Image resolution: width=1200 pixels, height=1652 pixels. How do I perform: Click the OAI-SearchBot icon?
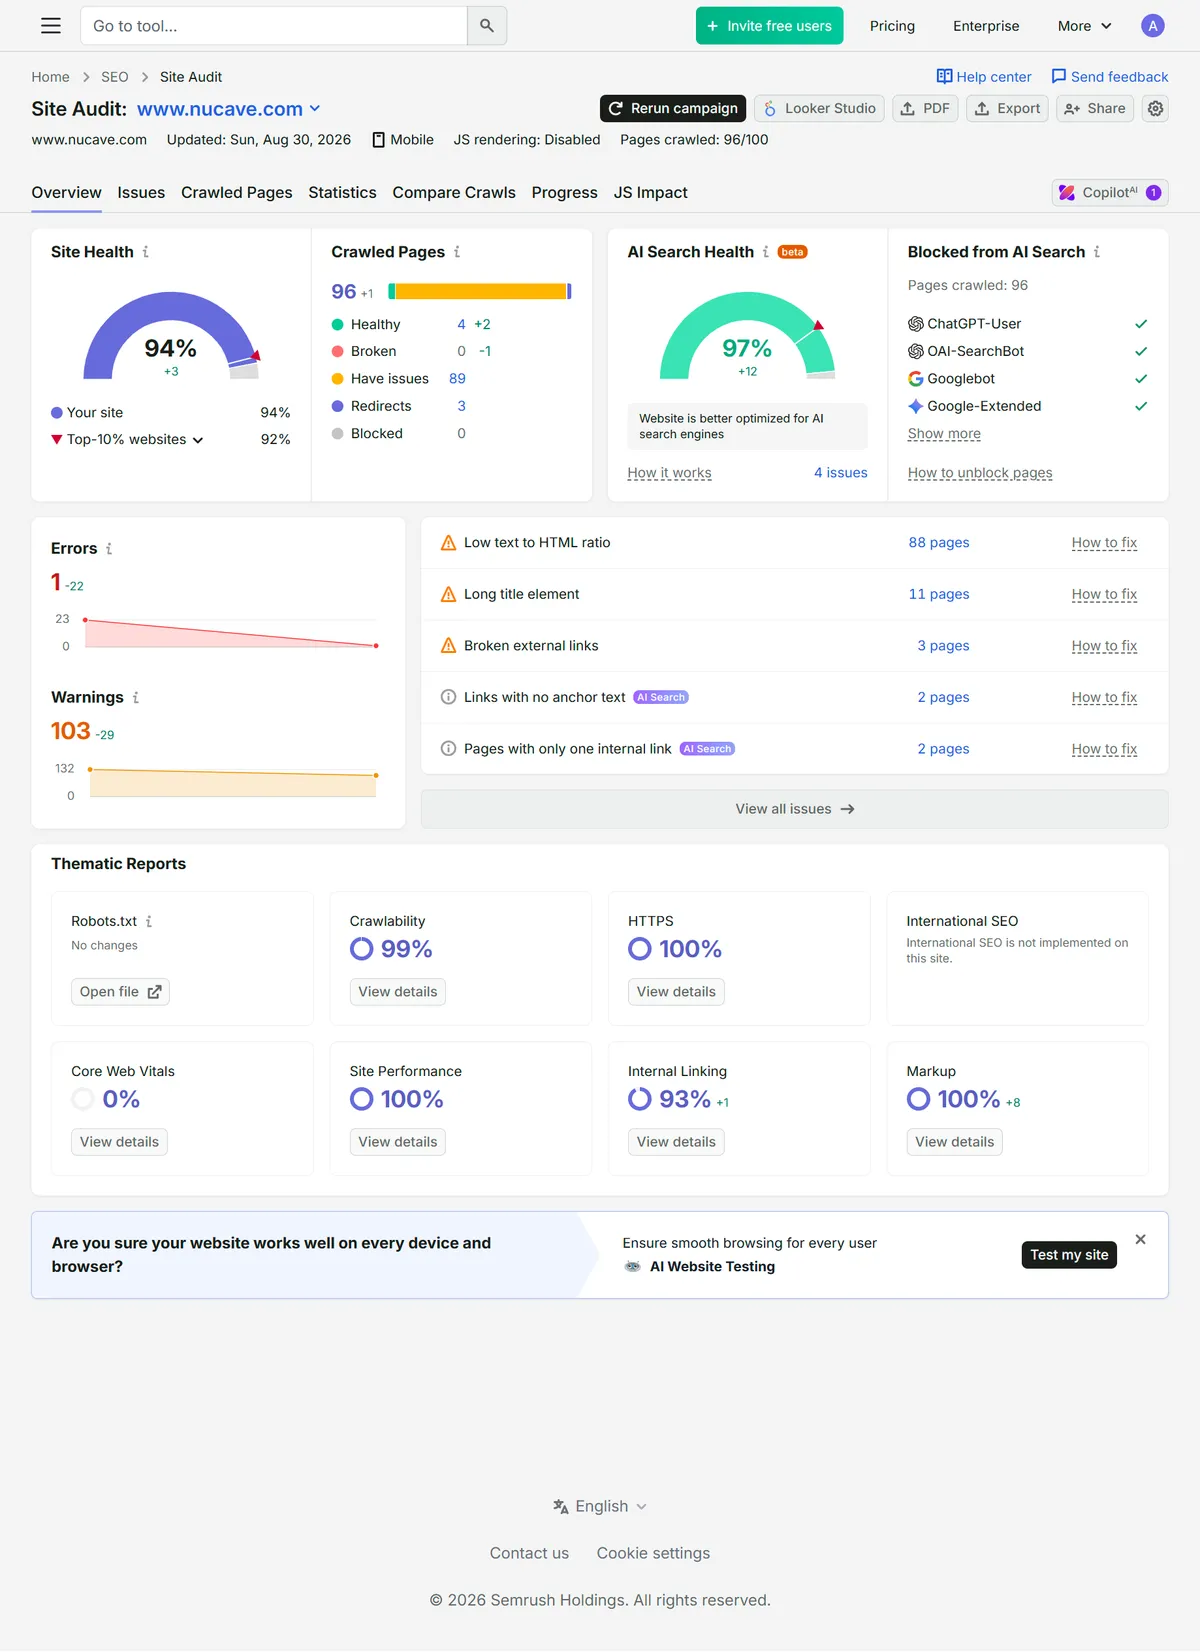pos(915,351)
